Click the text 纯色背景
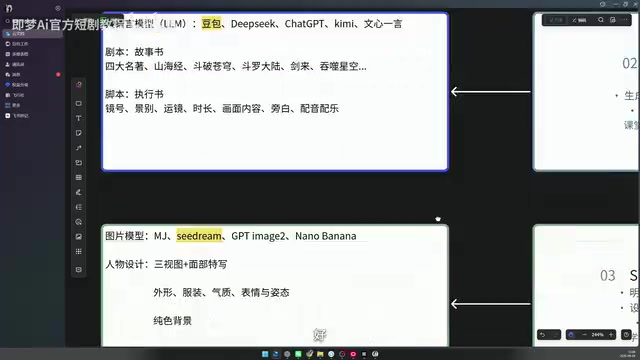The width and height of the screenshot is (640, 360). click(x=173, y=320)
